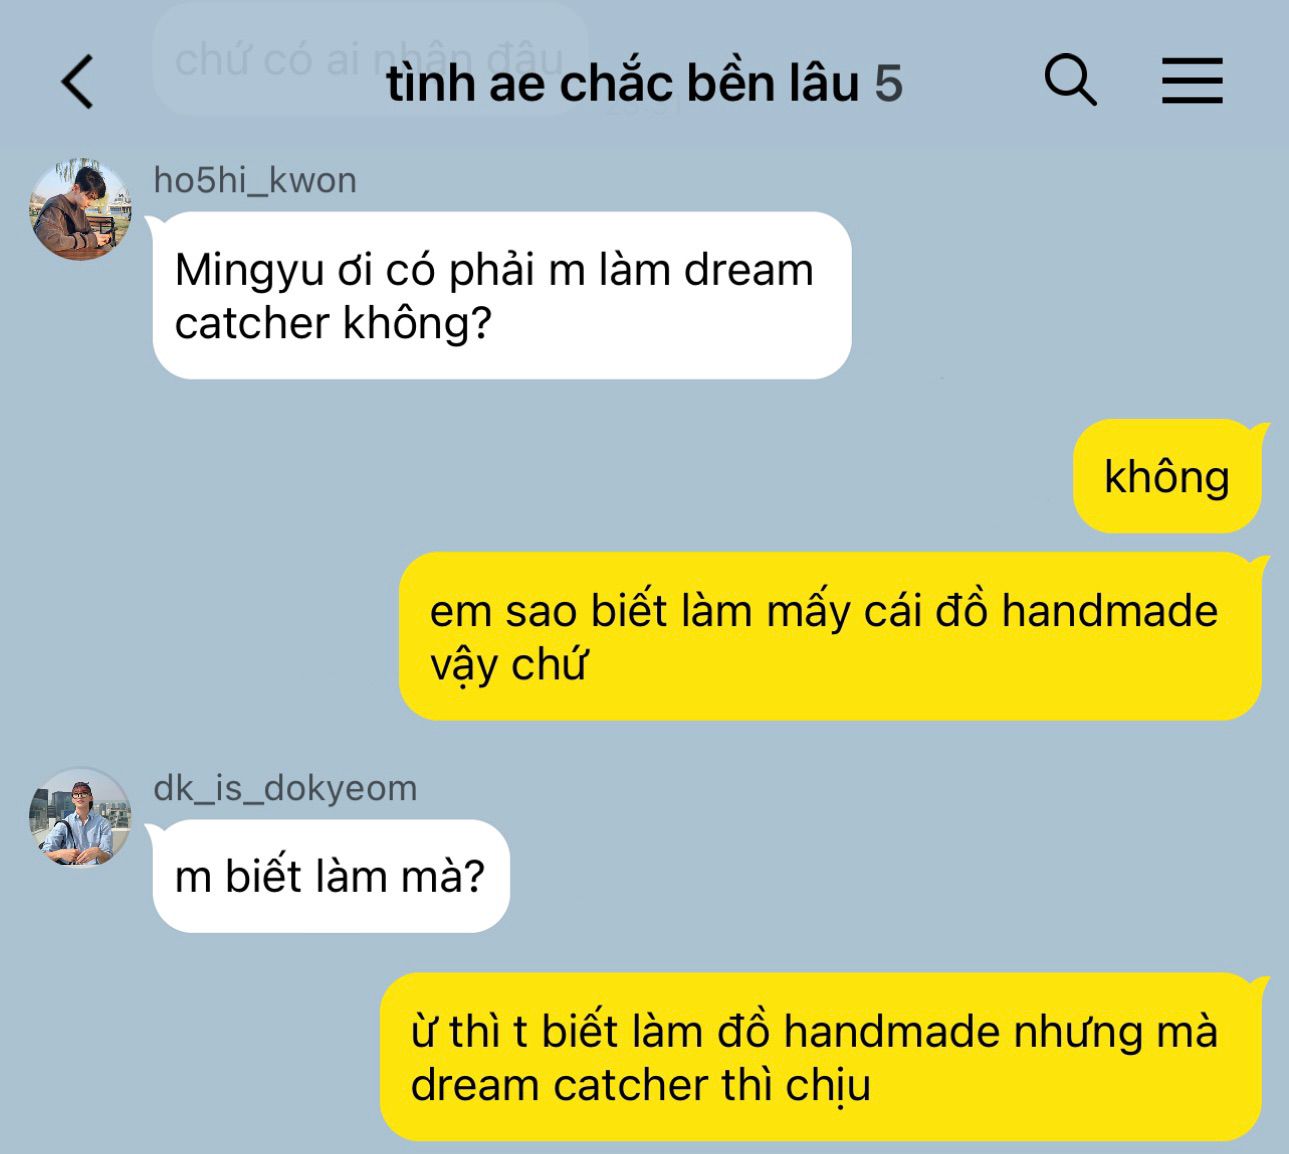View dk_is_dokyeom's profile picture

(80, 816)
